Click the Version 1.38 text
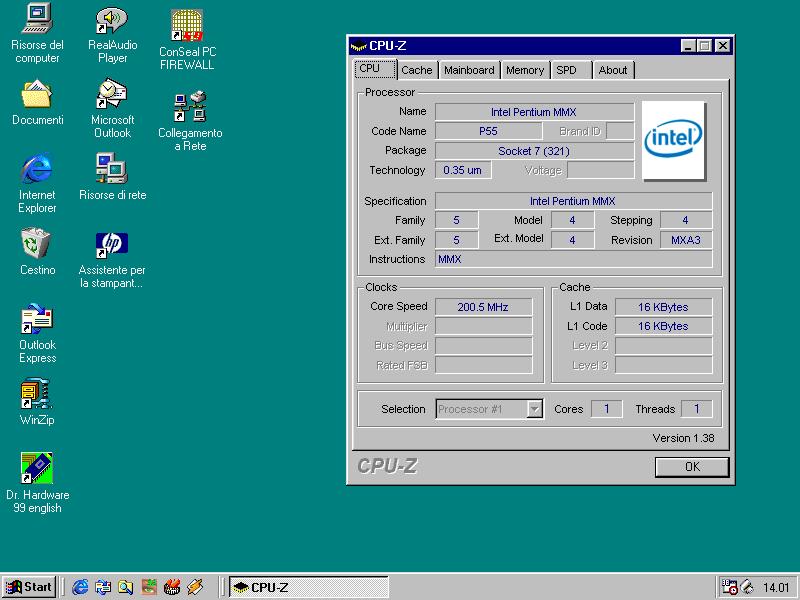 tap(683, 438)
